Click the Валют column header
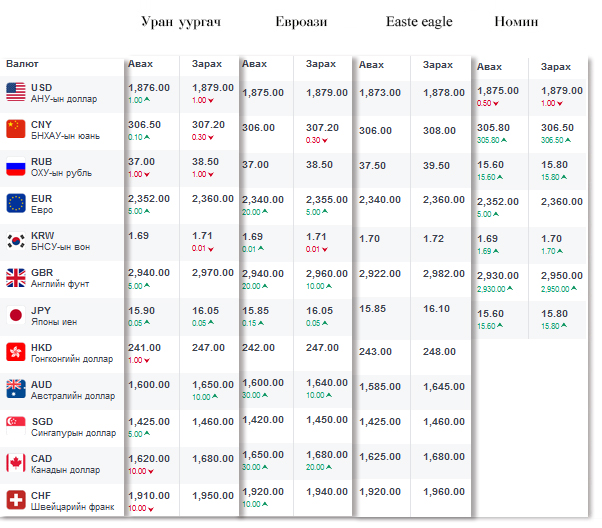This screenshot has height=528, width=602. tap(22, 64)
